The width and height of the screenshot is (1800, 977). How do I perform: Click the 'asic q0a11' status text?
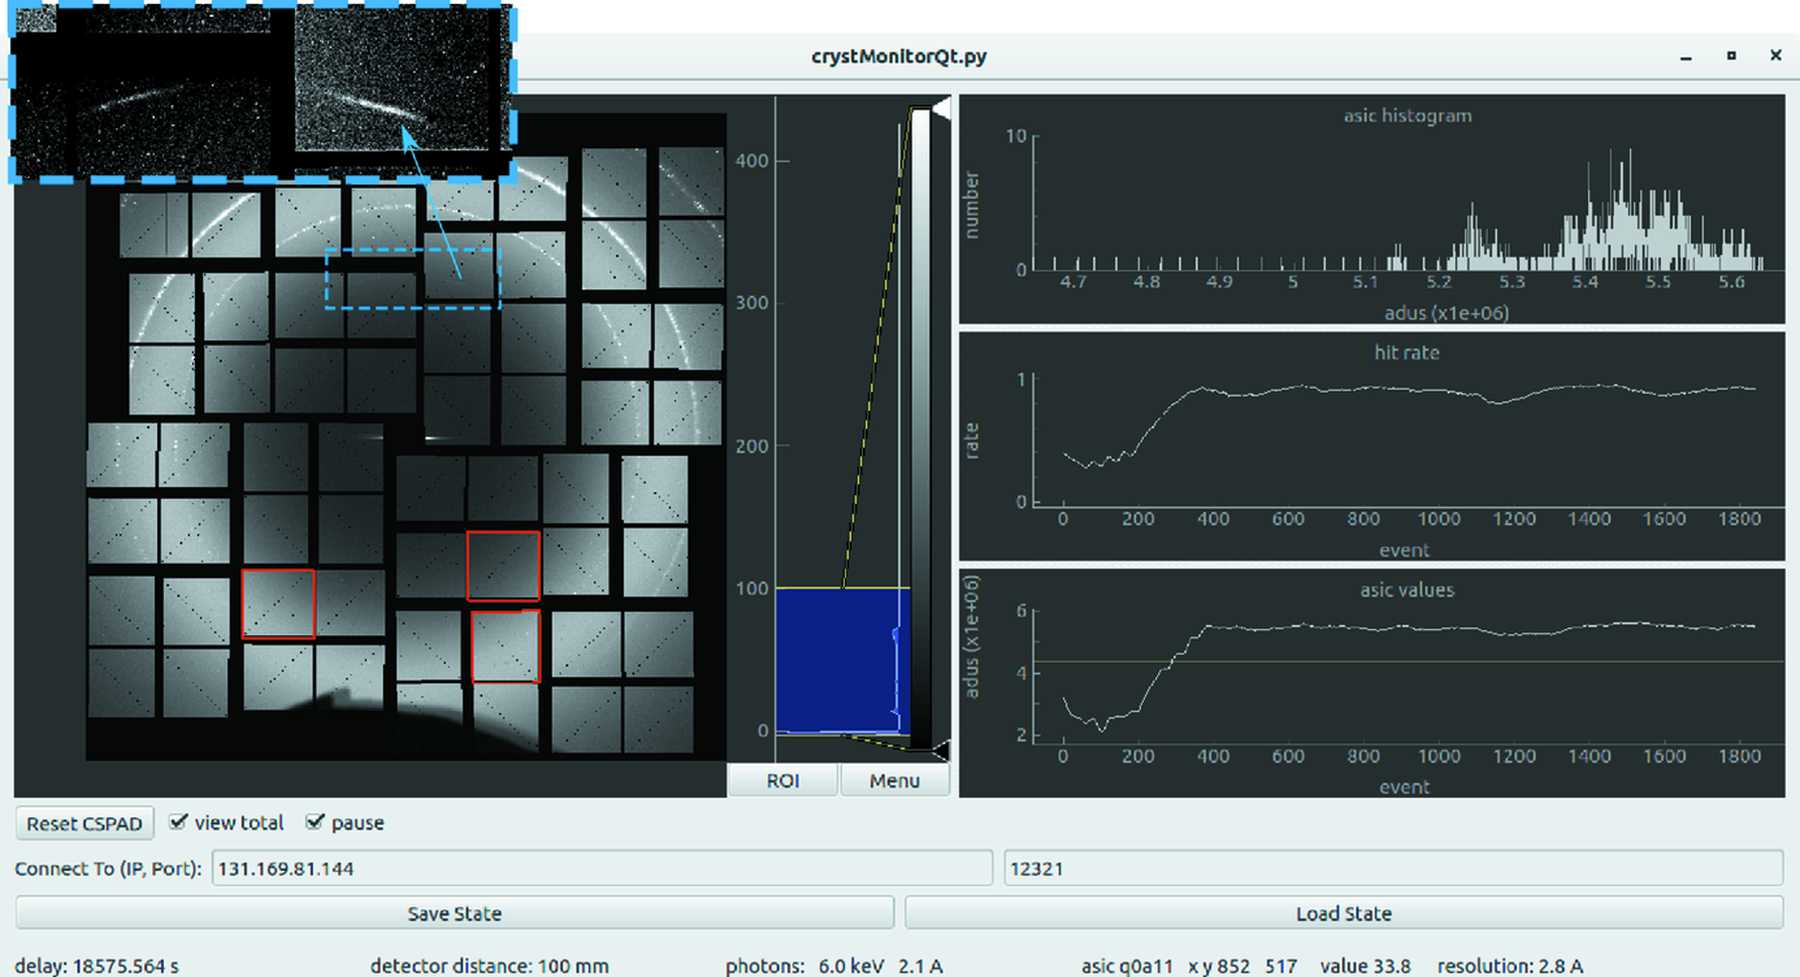click(1127, 966)
